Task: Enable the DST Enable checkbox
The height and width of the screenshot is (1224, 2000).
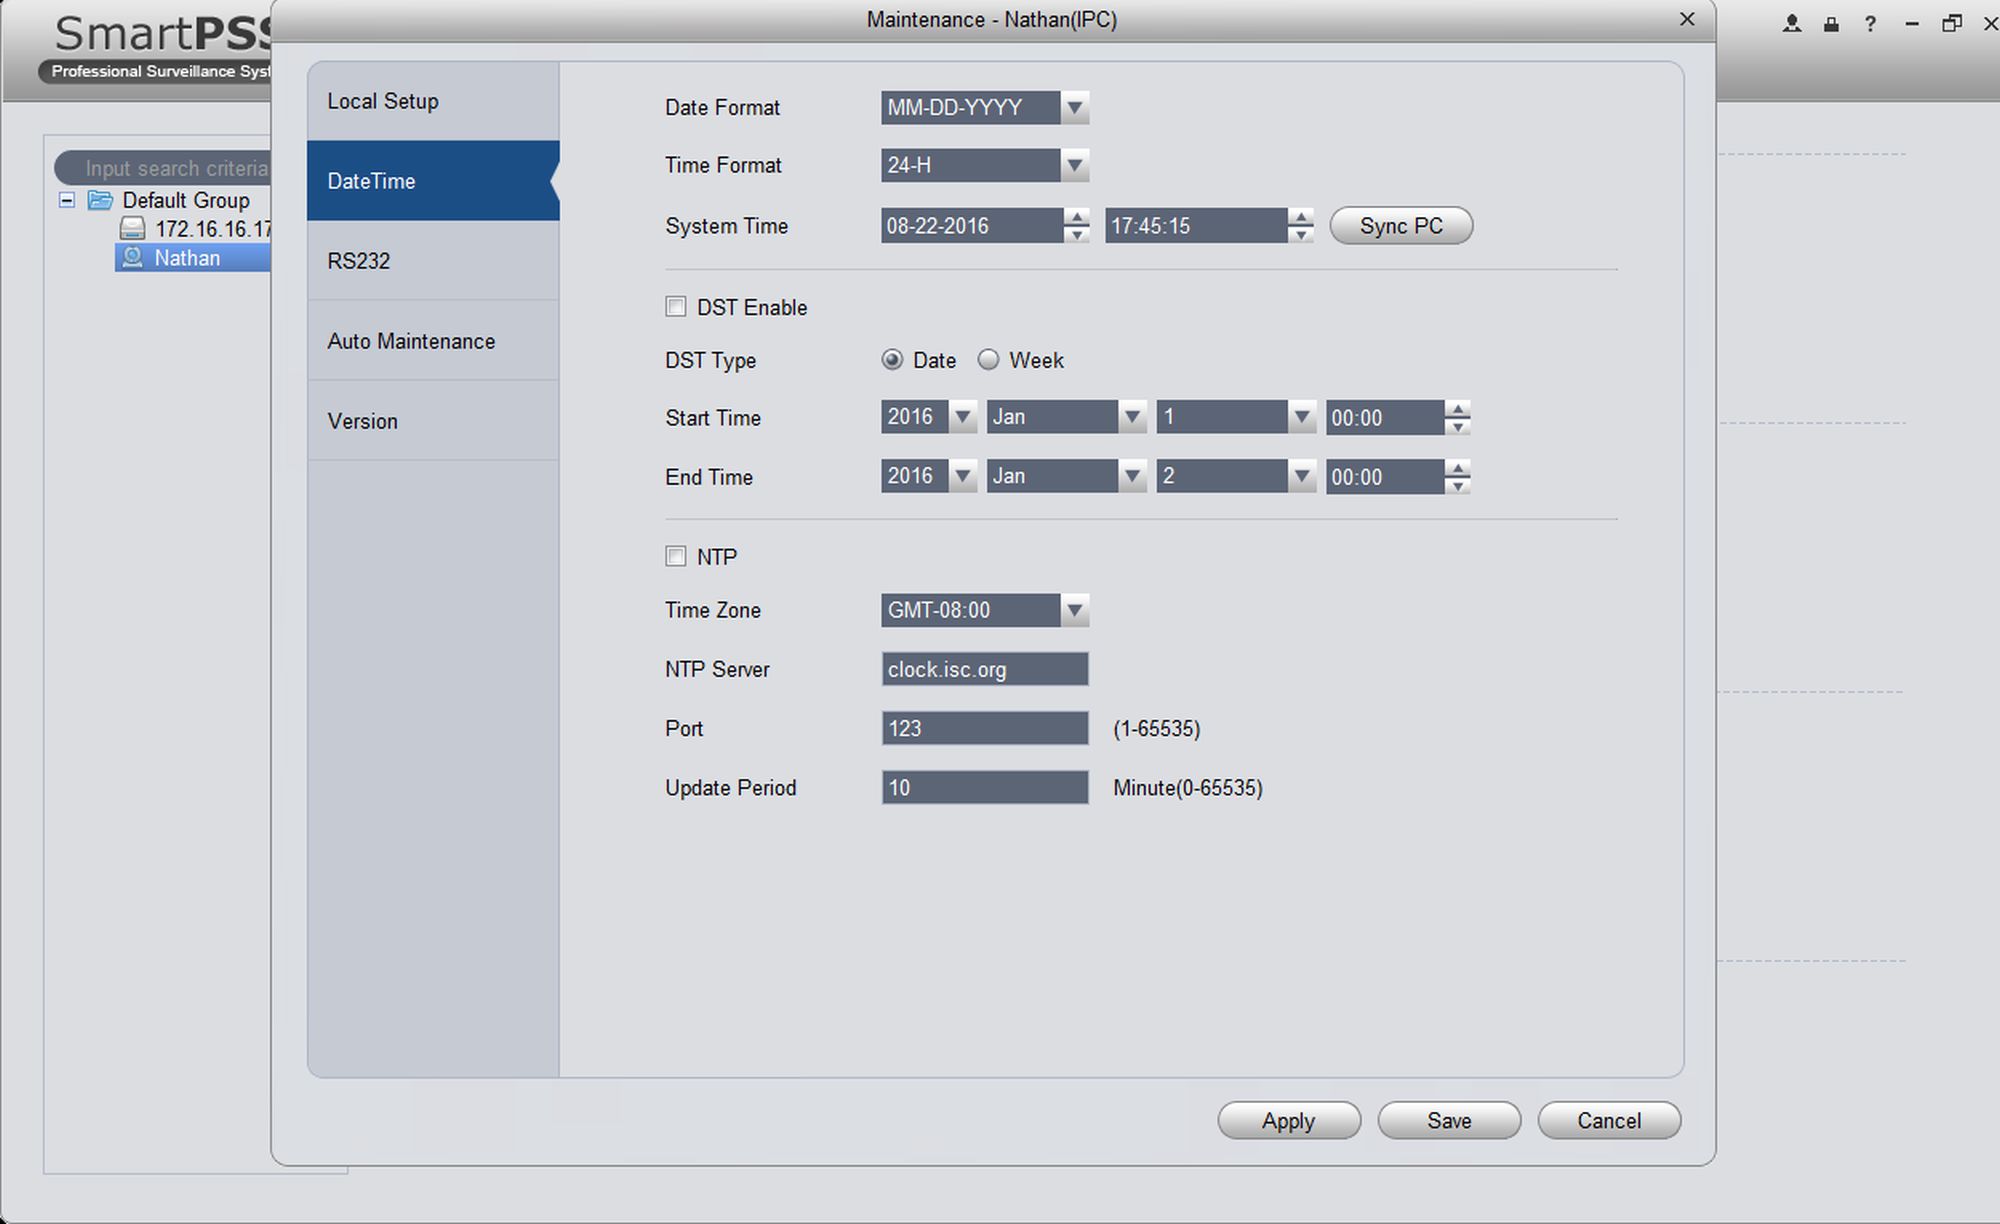Action: [x=676, y=307]
